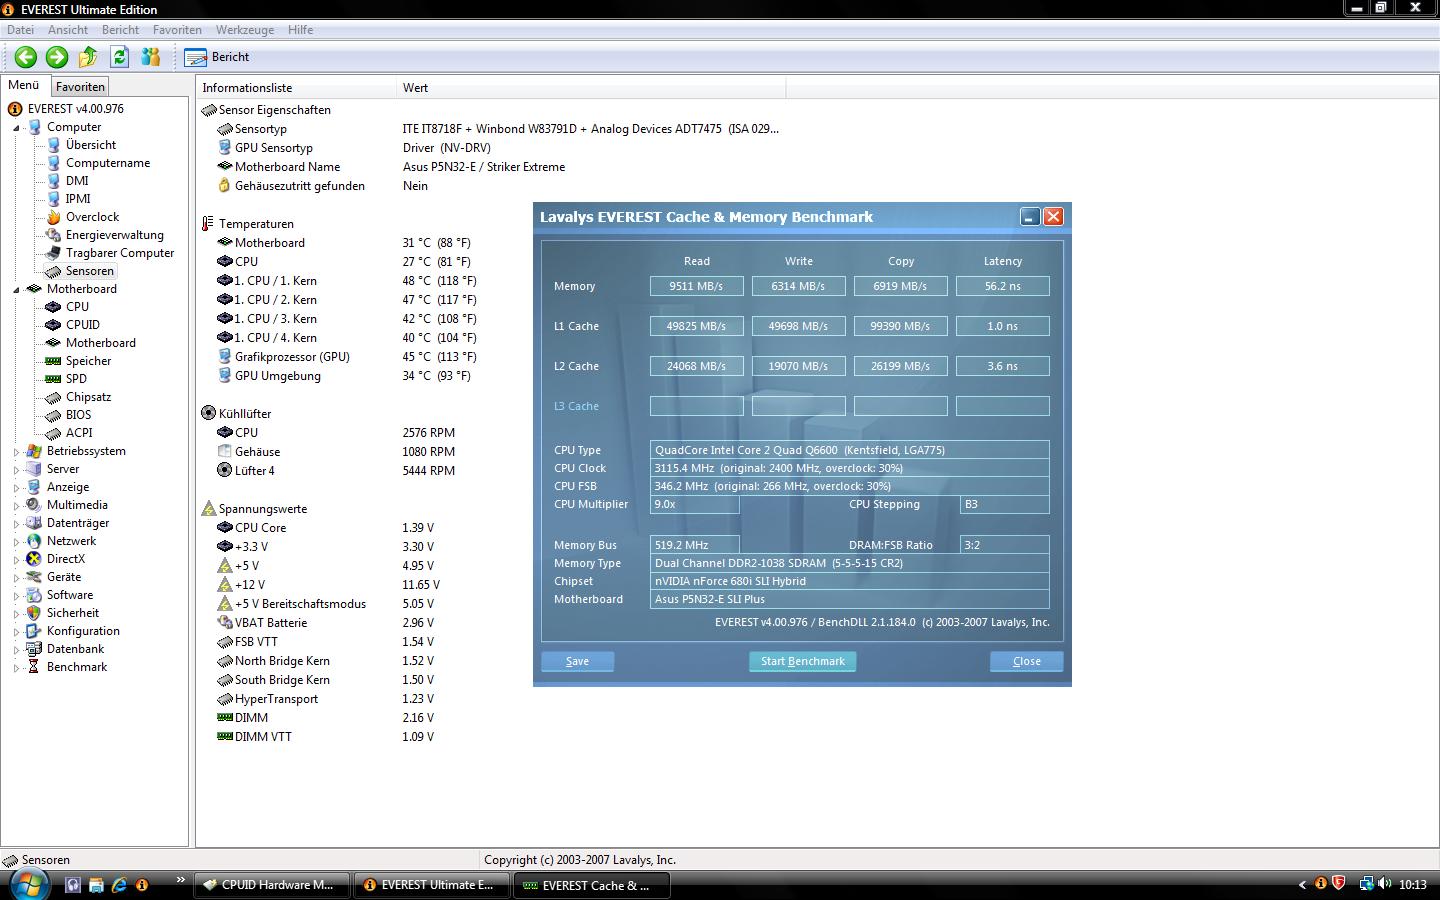Viewport: 1440px width, 900px height.
Task: Select DMI tree item
Action: click(77, 181)
